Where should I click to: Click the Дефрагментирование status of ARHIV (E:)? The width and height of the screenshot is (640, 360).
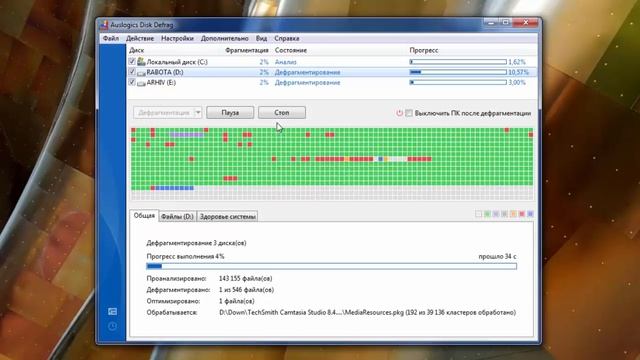[x=307, y=82]
